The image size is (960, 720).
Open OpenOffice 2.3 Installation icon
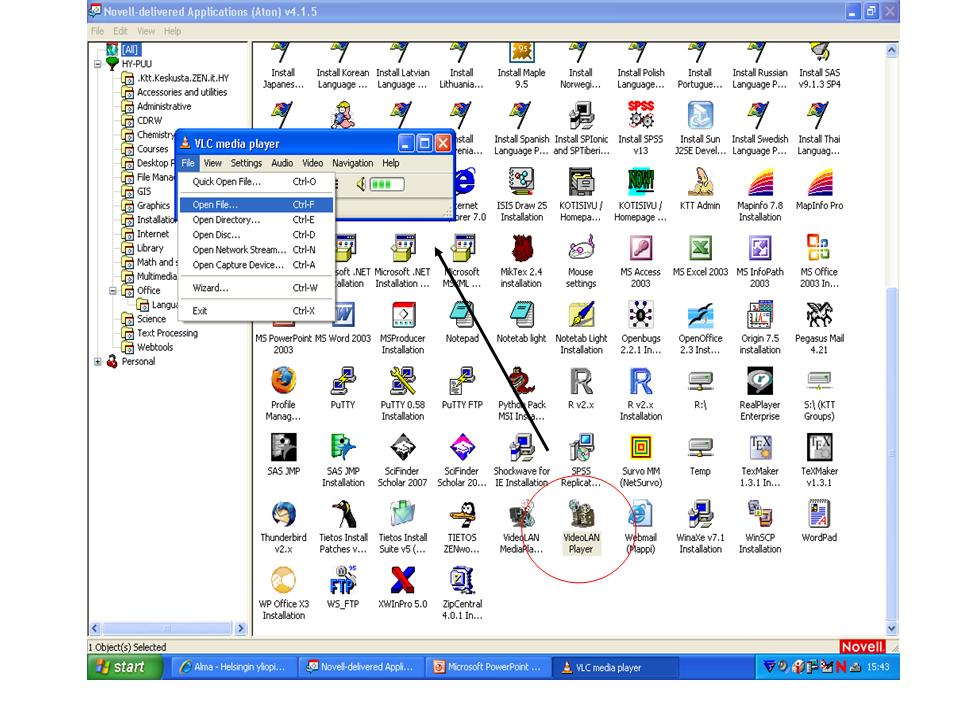click(x=700, y=315)
